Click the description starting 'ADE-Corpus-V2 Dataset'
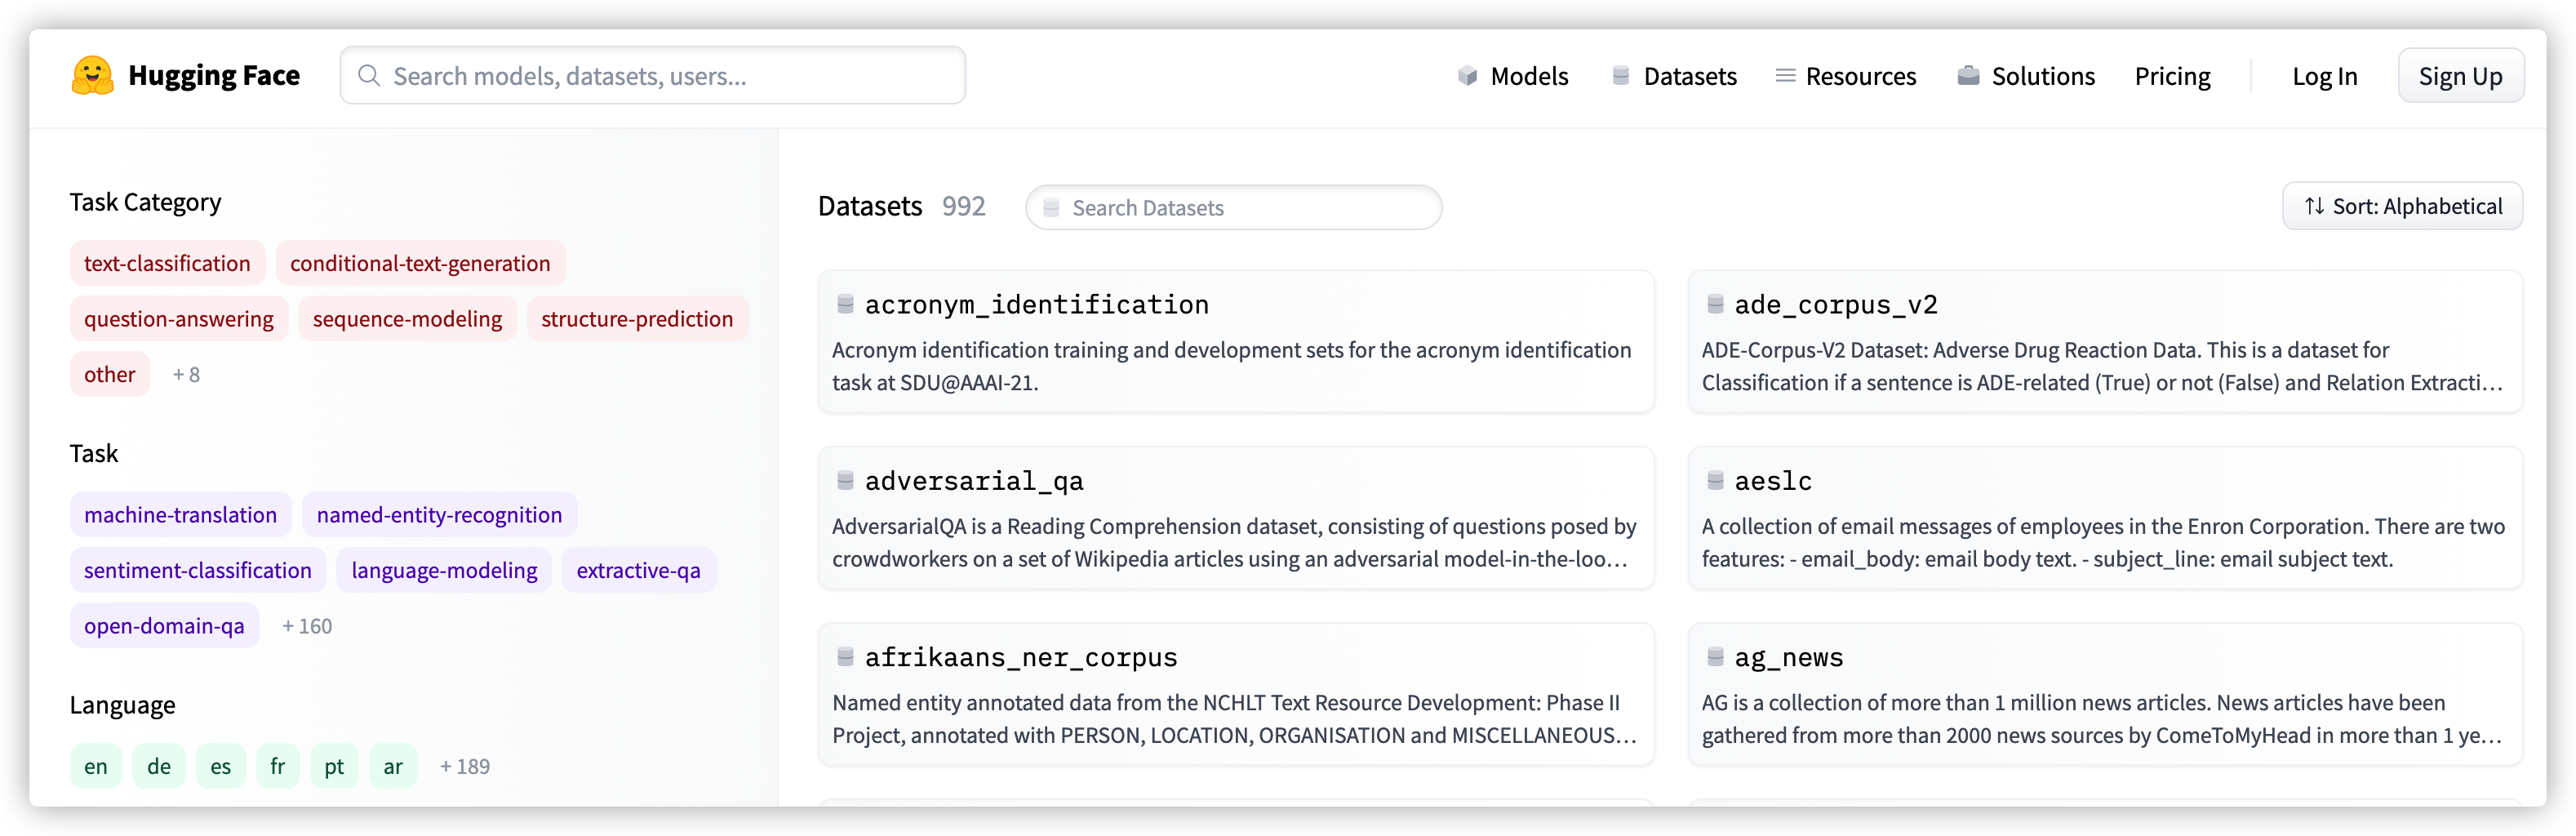This screenshot has width=2576, height=836. click(x=2102, y=366)
